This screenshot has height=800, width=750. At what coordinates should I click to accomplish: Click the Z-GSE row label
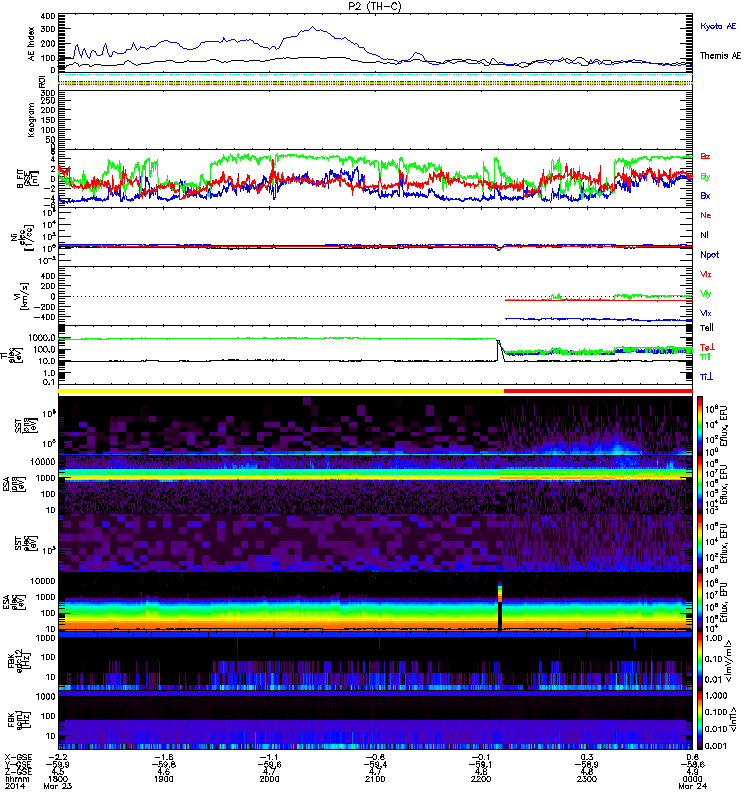pyautogui.click(x=18, y=772)
